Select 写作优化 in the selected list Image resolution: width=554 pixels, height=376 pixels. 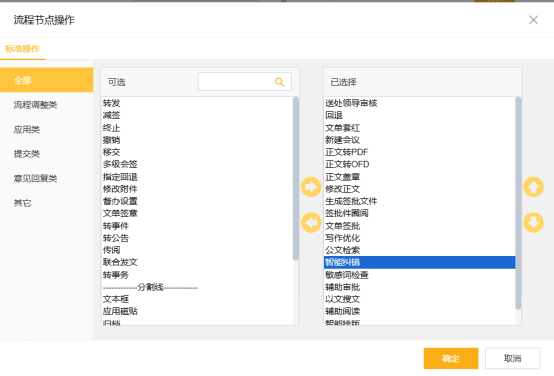(419, 238)
